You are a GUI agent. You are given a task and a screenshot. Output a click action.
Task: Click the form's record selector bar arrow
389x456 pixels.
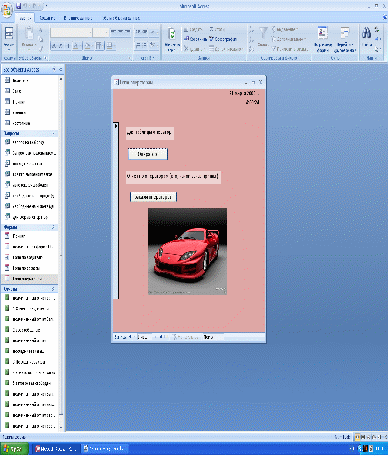(116, 126)
